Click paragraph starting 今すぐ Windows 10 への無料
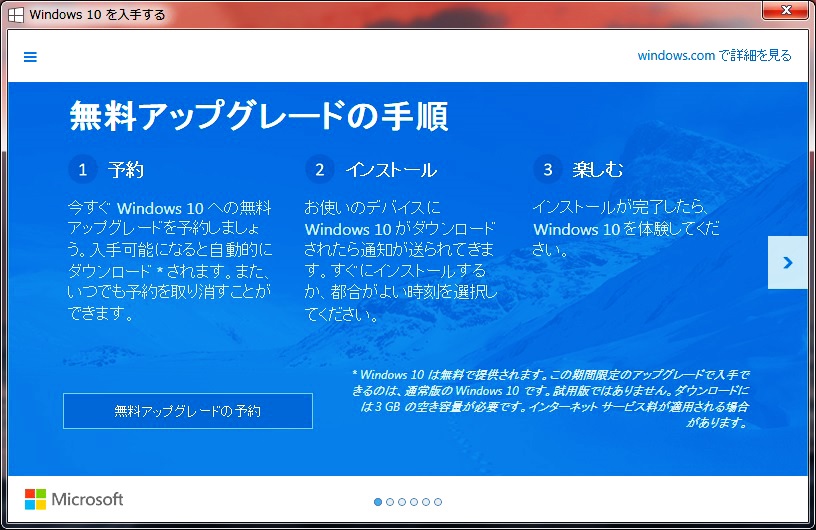Image resolution: width=816 pixels, height=530 pixels. click(x=170, y=260)
